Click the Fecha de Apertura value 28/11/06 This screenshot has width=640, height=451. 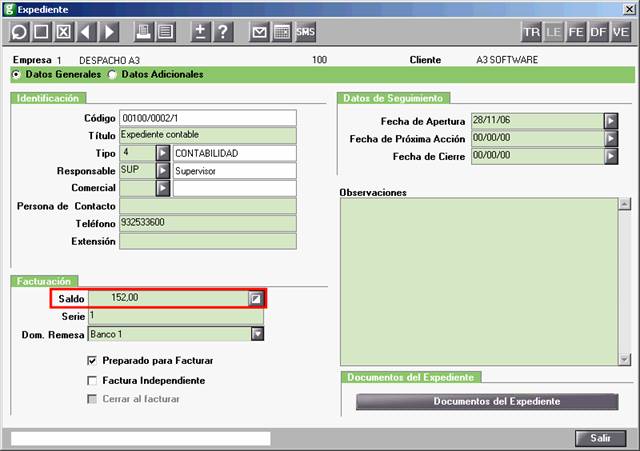tap(491, 120)
